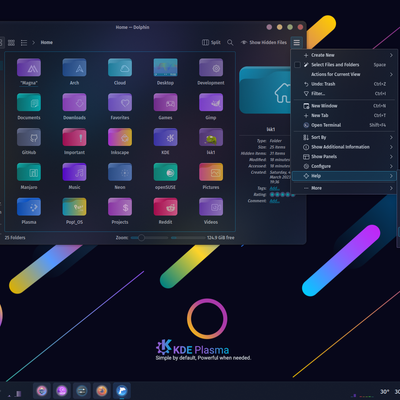Click the free disk space bar
This screenshot has width=400, height=400.
188,238
